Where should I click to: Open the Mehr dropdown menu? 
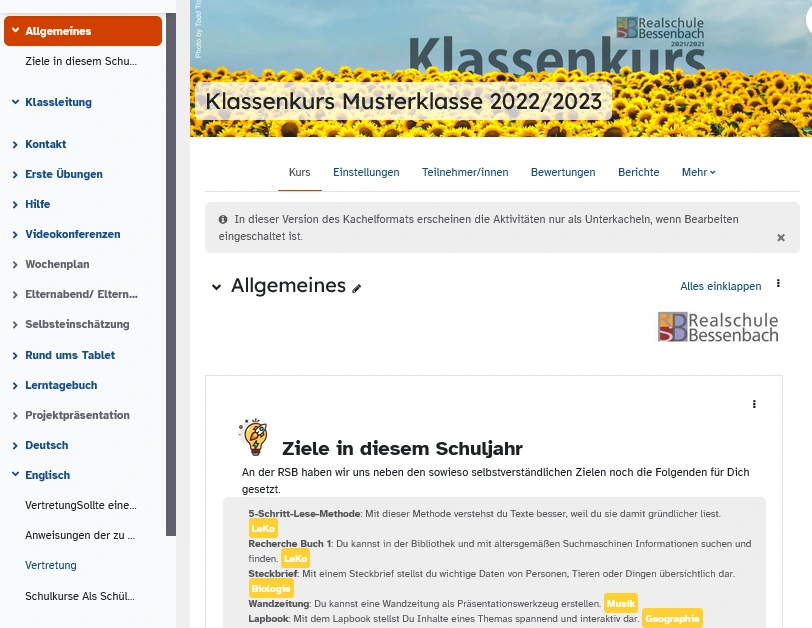(698, 172)
